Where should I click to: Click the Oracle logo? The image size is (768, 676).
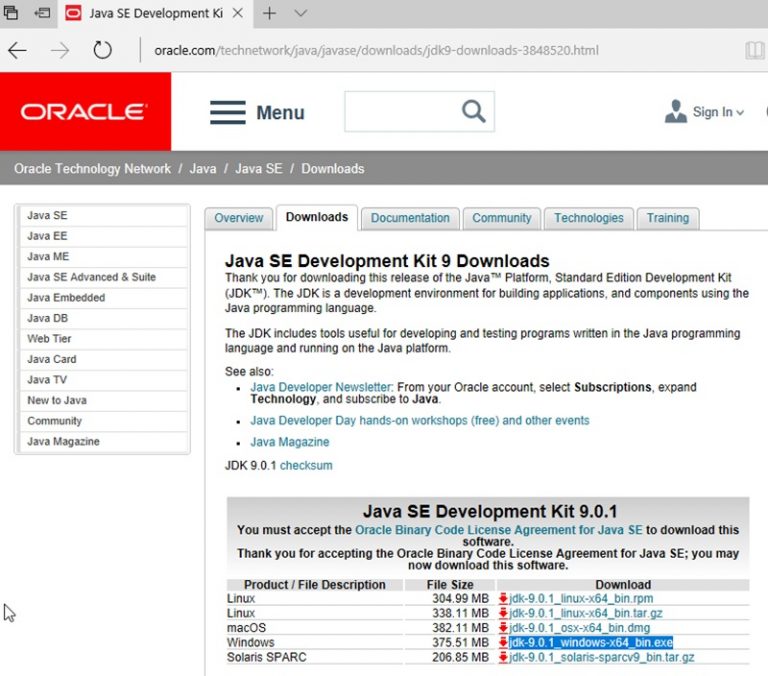coord(84,112)
